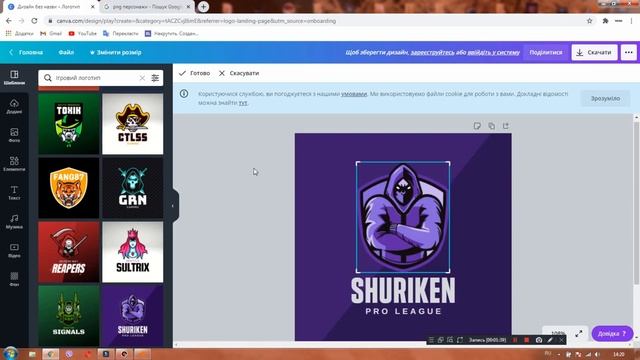Open the uploads sidebar tab with cloud icon

(14, 106)
